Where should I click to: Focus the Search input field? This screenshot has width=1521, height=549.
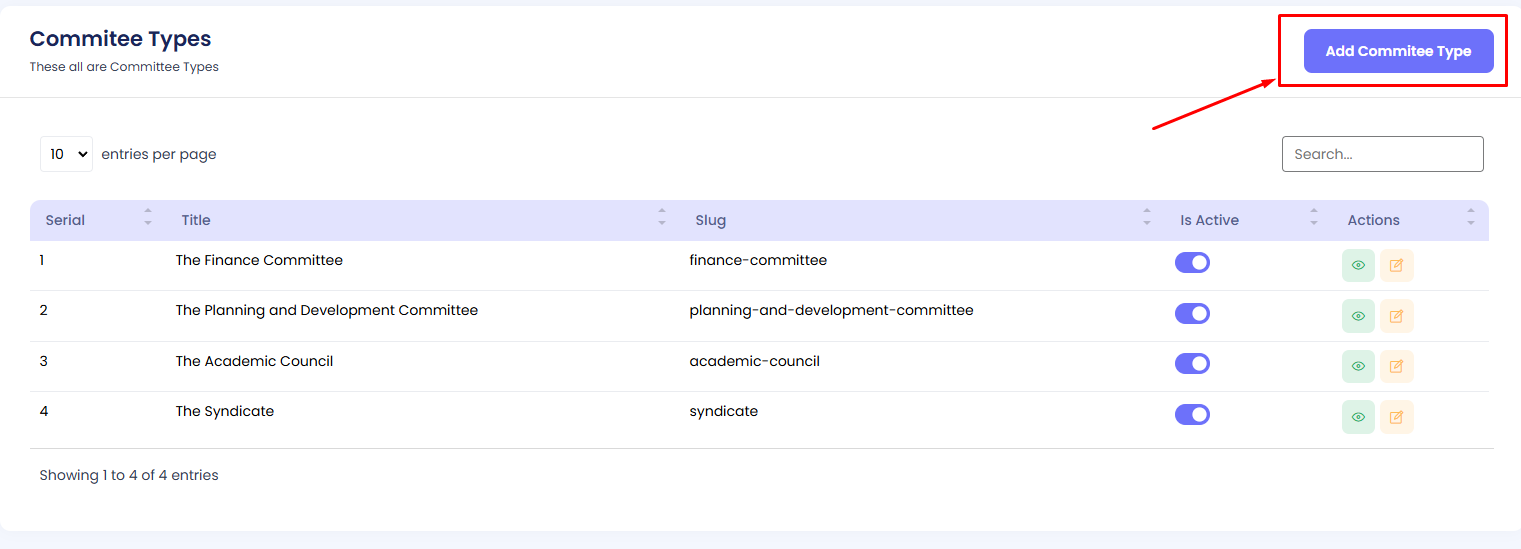1382,154
